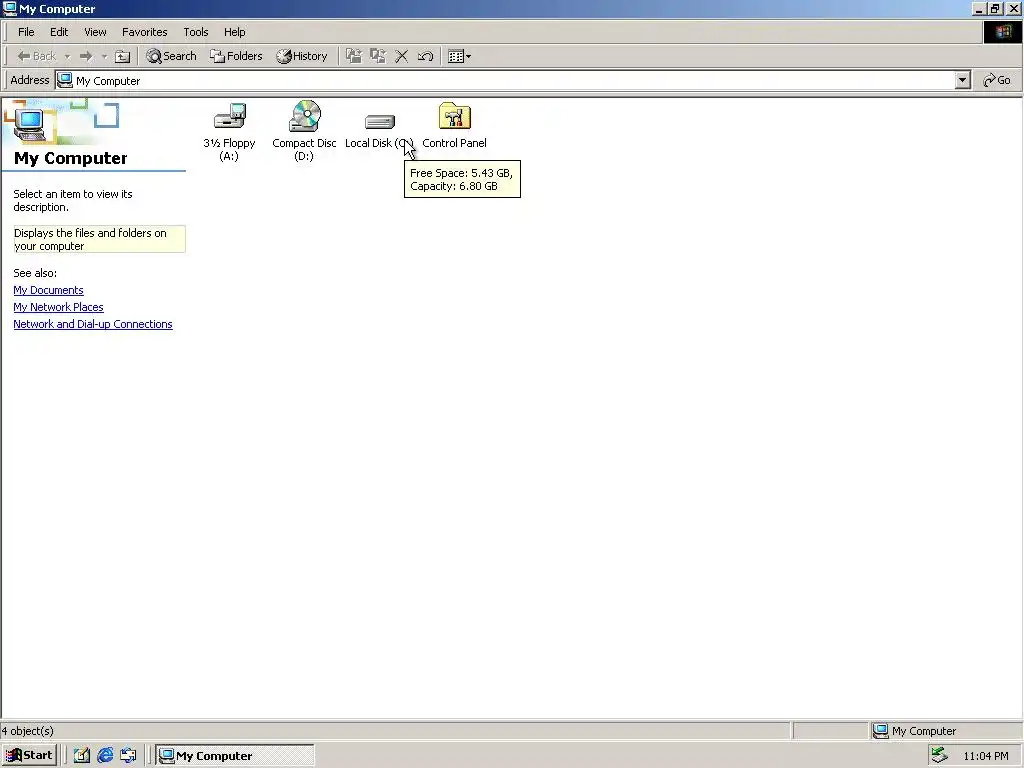Open the Search pane
The height and width of the screenshot is (768, 1024).
pos(171,56)
